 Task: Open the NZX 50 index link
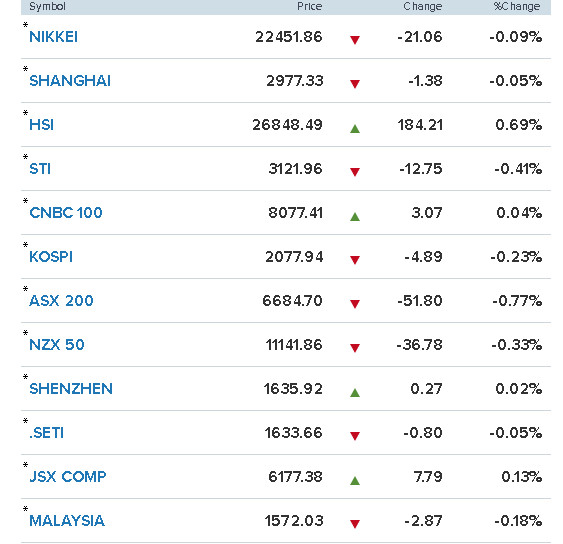pos(57,345)
